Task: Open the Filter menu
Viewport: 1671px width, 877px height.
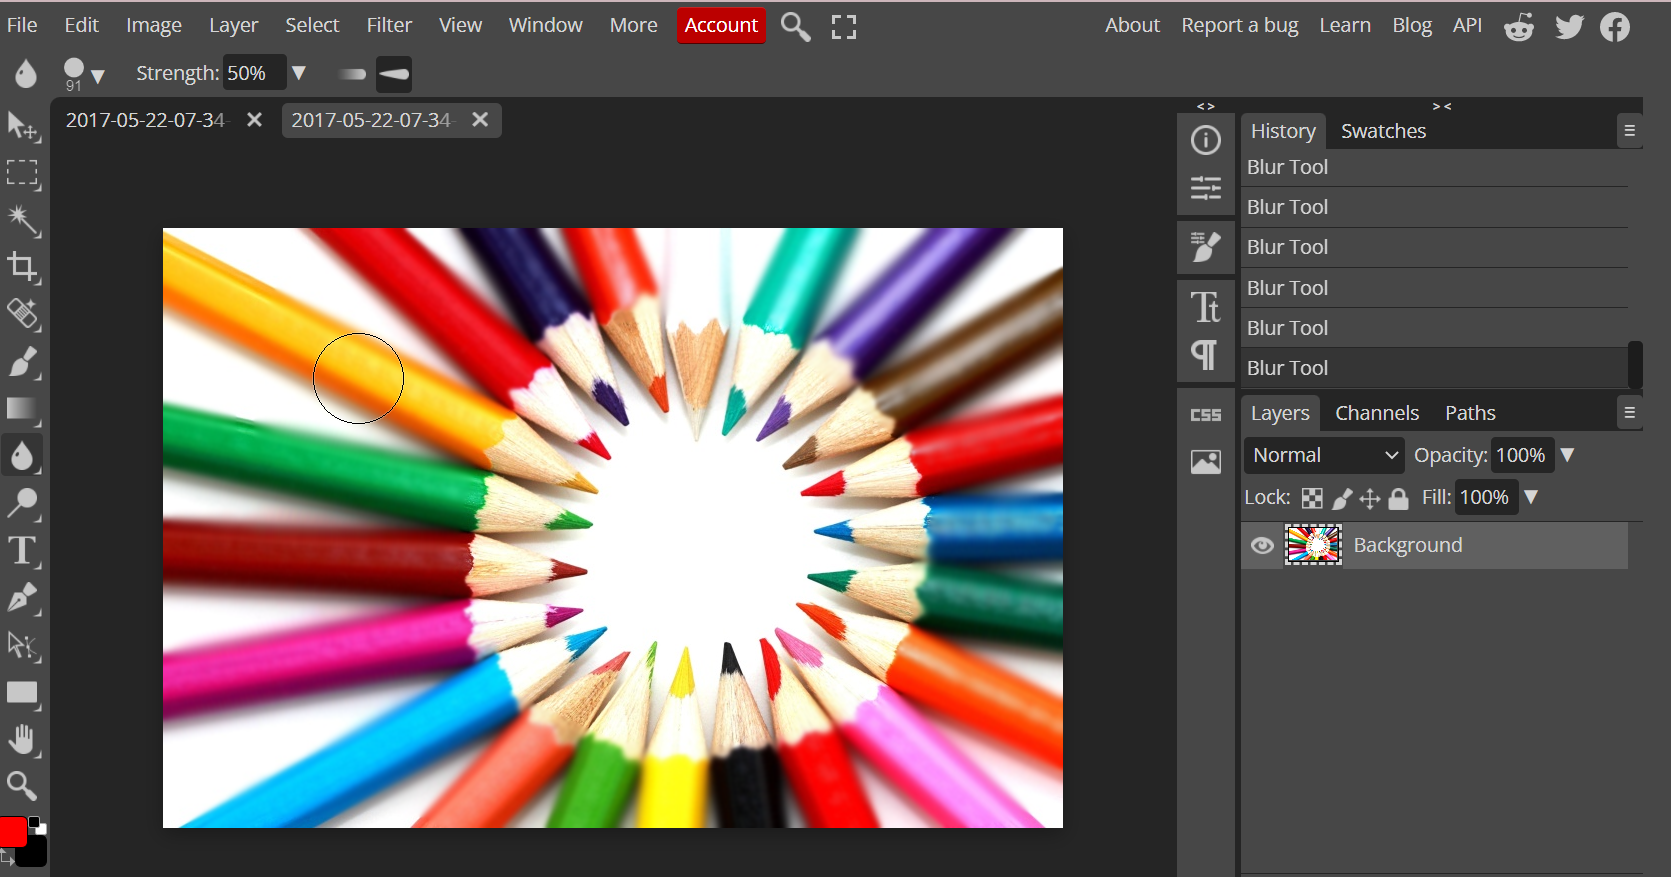Action: pyautogui.click(x=389, y=25)
